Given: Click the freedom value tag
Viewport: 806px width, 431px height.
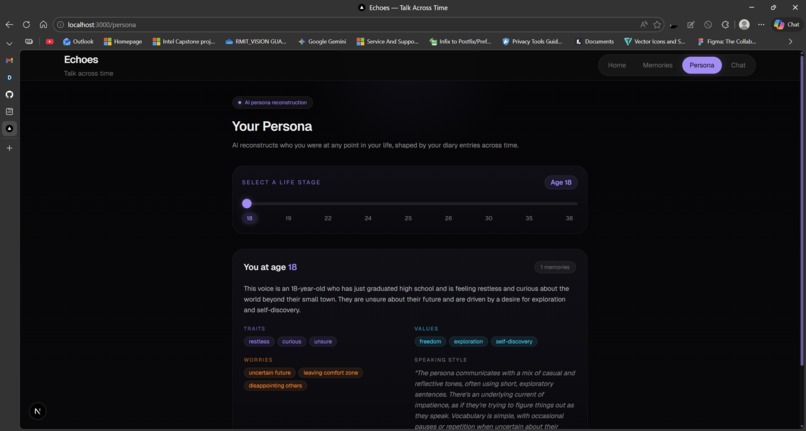Looking at the screenshot, I should click(430, 342).
